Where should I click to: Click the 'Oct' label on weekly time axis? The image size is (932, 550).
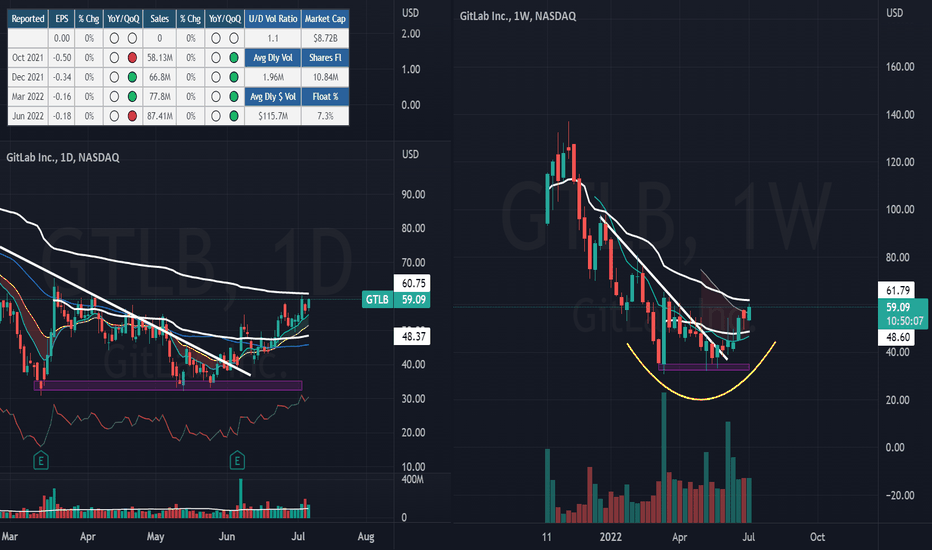[x=817, y=536]
